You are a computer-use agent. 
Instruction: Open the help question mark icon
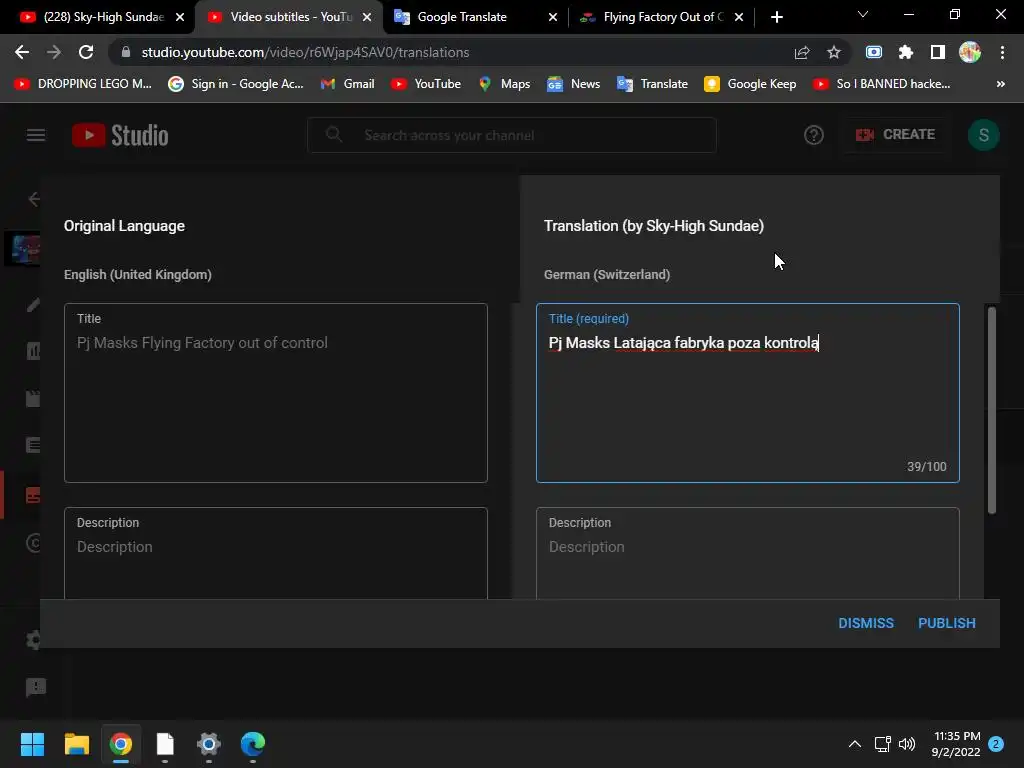[813, 135]
